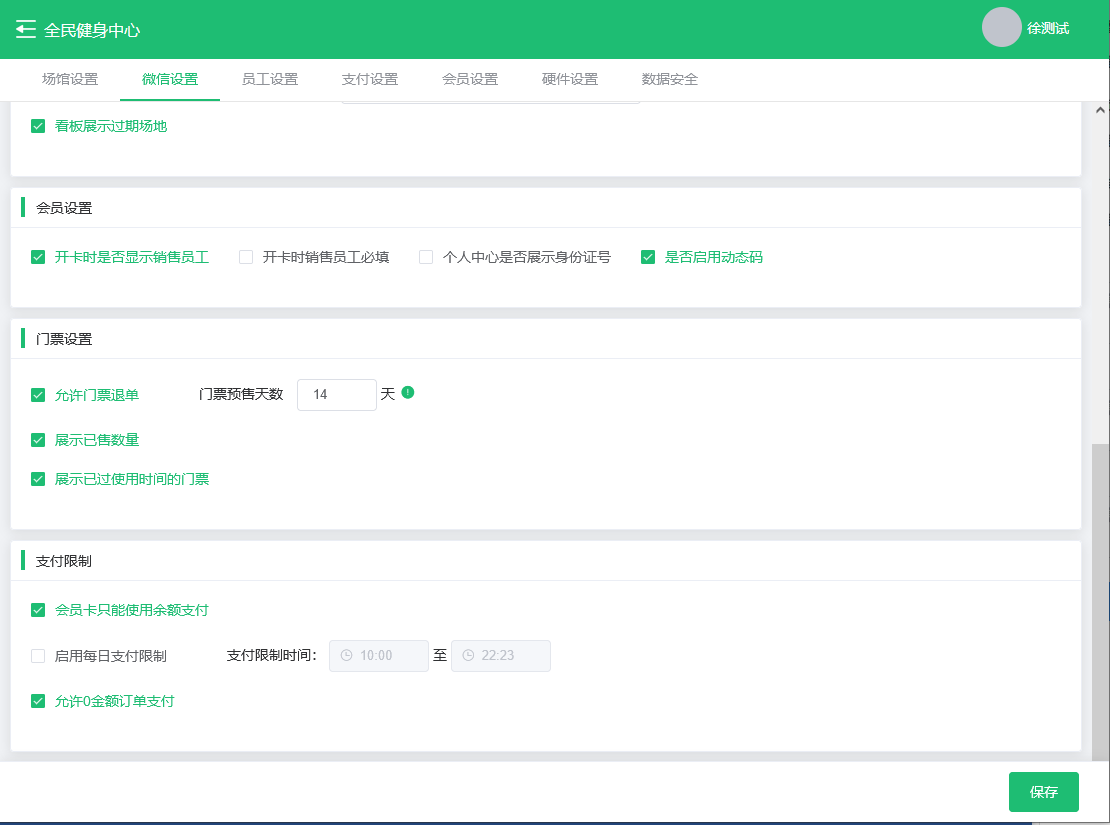This screenshot has height=825, width=1110.
Task: Uncheck 允许门票退单 option
Action: [x=38, y=395]
